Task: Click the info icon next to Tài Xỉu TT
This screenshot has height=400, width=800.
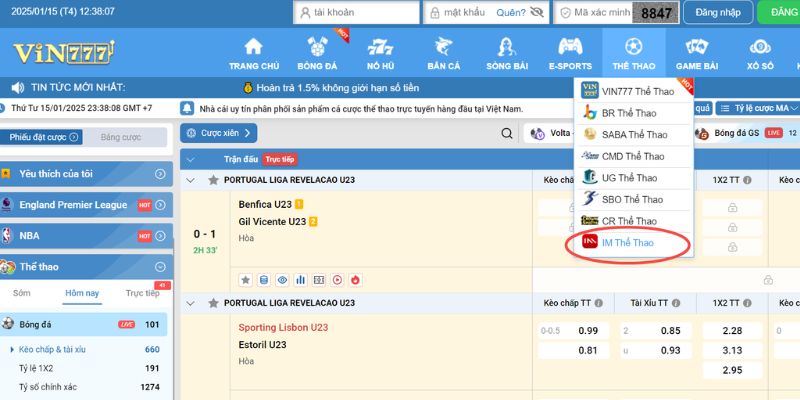Action: (676, 303)
